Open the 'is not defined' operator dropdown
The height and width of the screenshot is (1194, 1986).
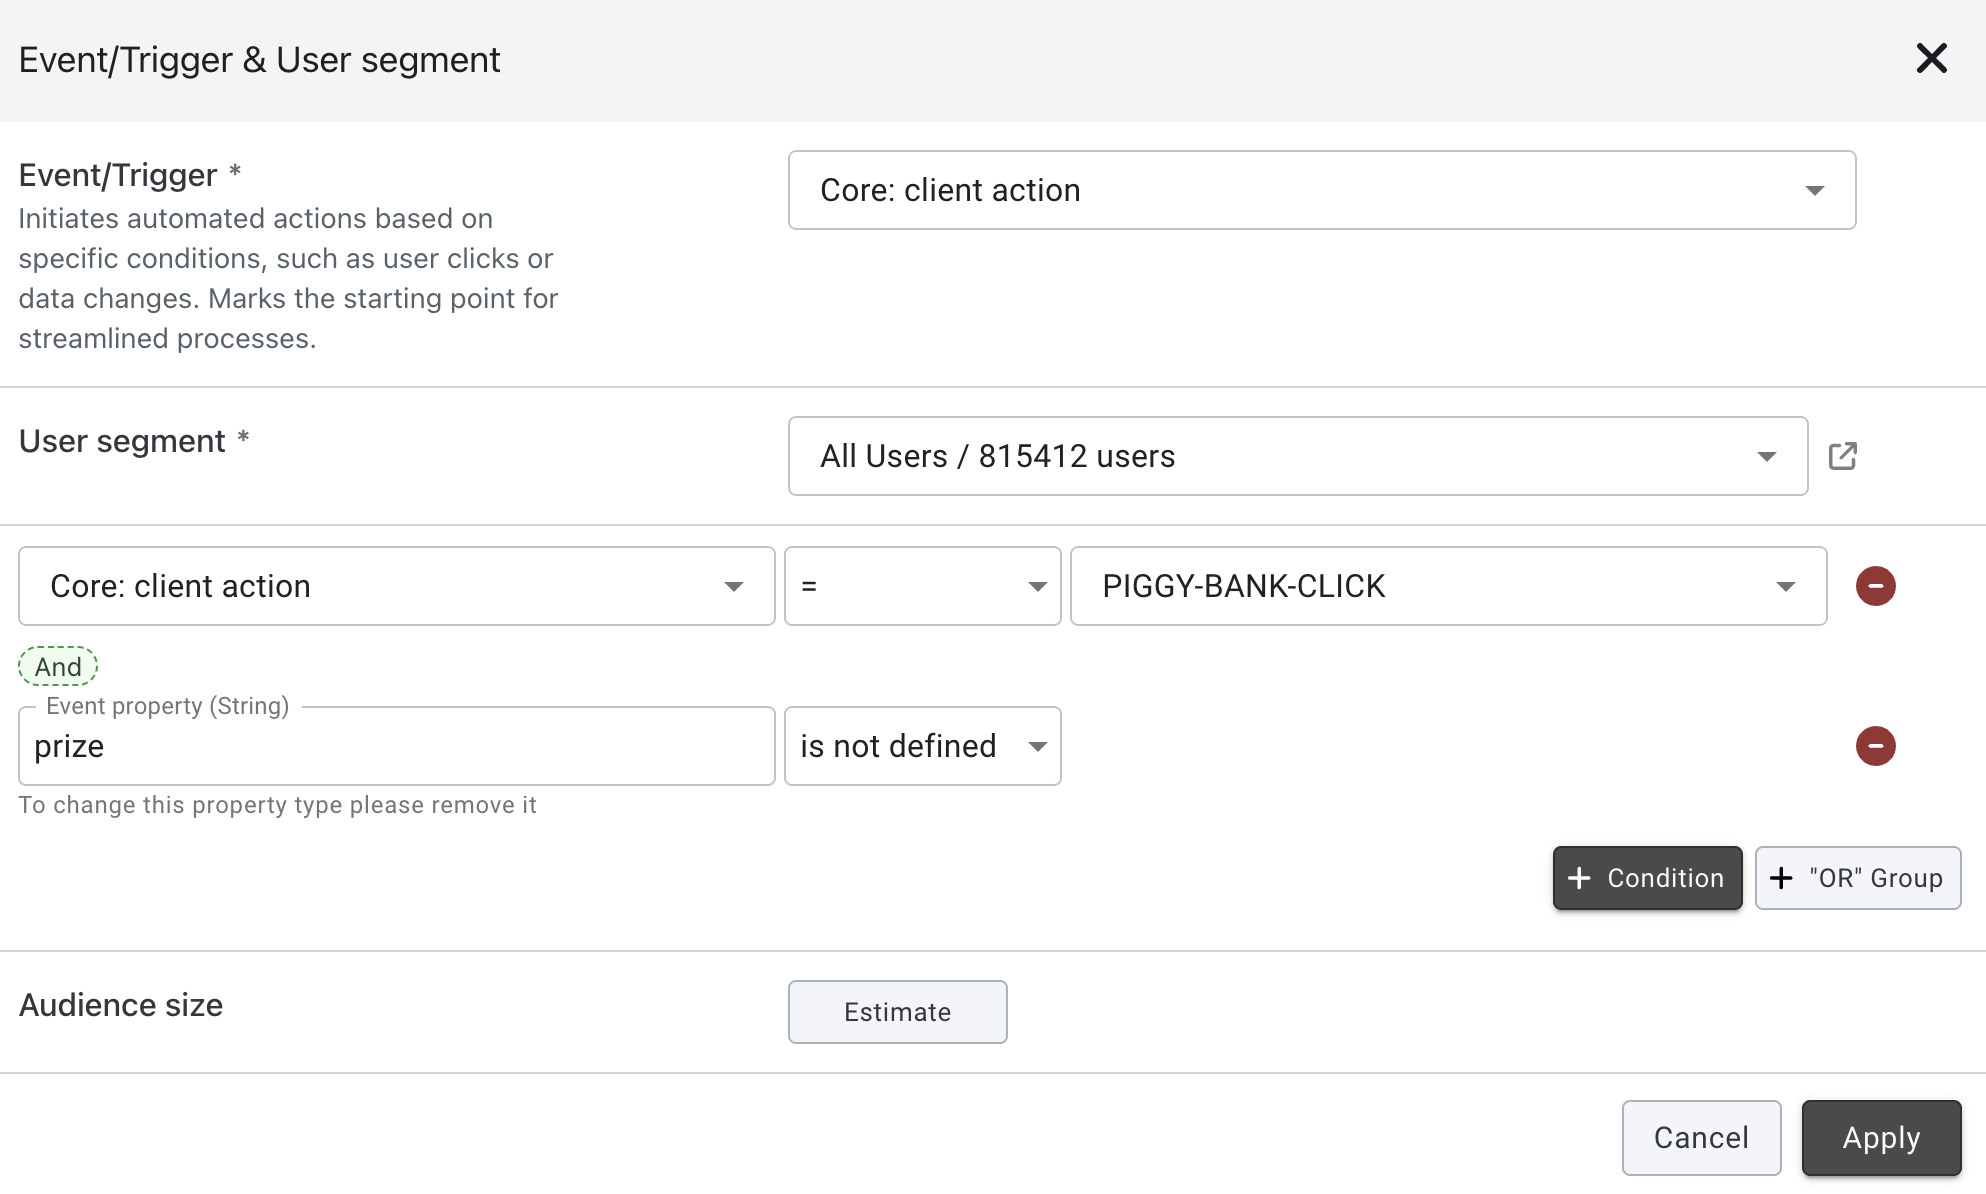coord(921,746)
